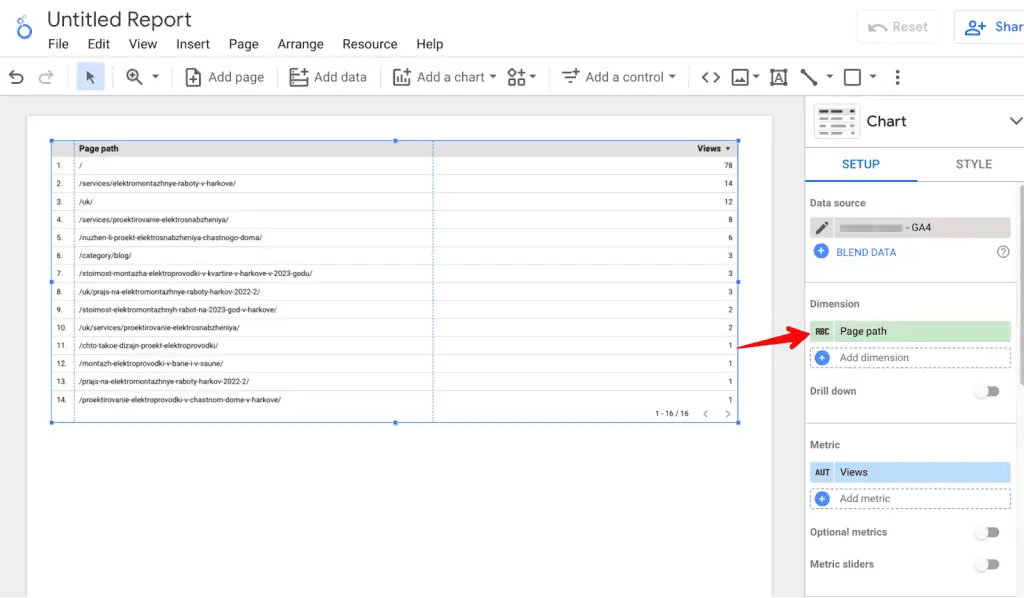Click the Undo icon

pyautogui.click(x=14, y=76)
